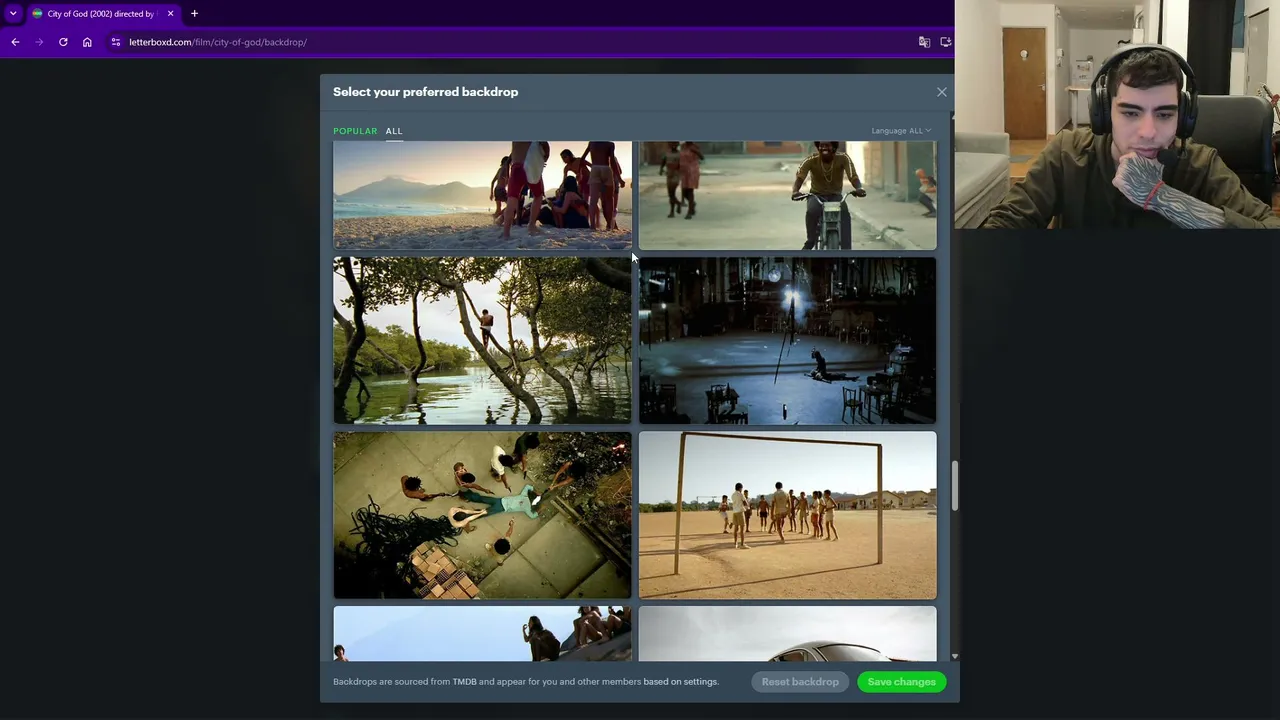Pick the overhead backdrop of people around body
This screenshot has width=1280, height=720.
(x=482, y=515)
